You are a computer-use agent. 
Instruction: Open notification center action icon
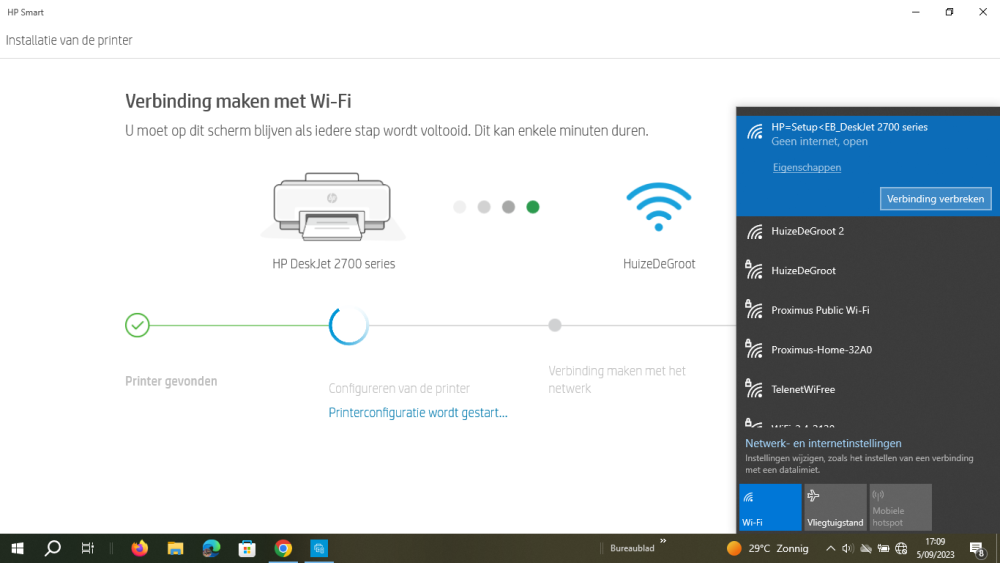(x=977, y=548)
